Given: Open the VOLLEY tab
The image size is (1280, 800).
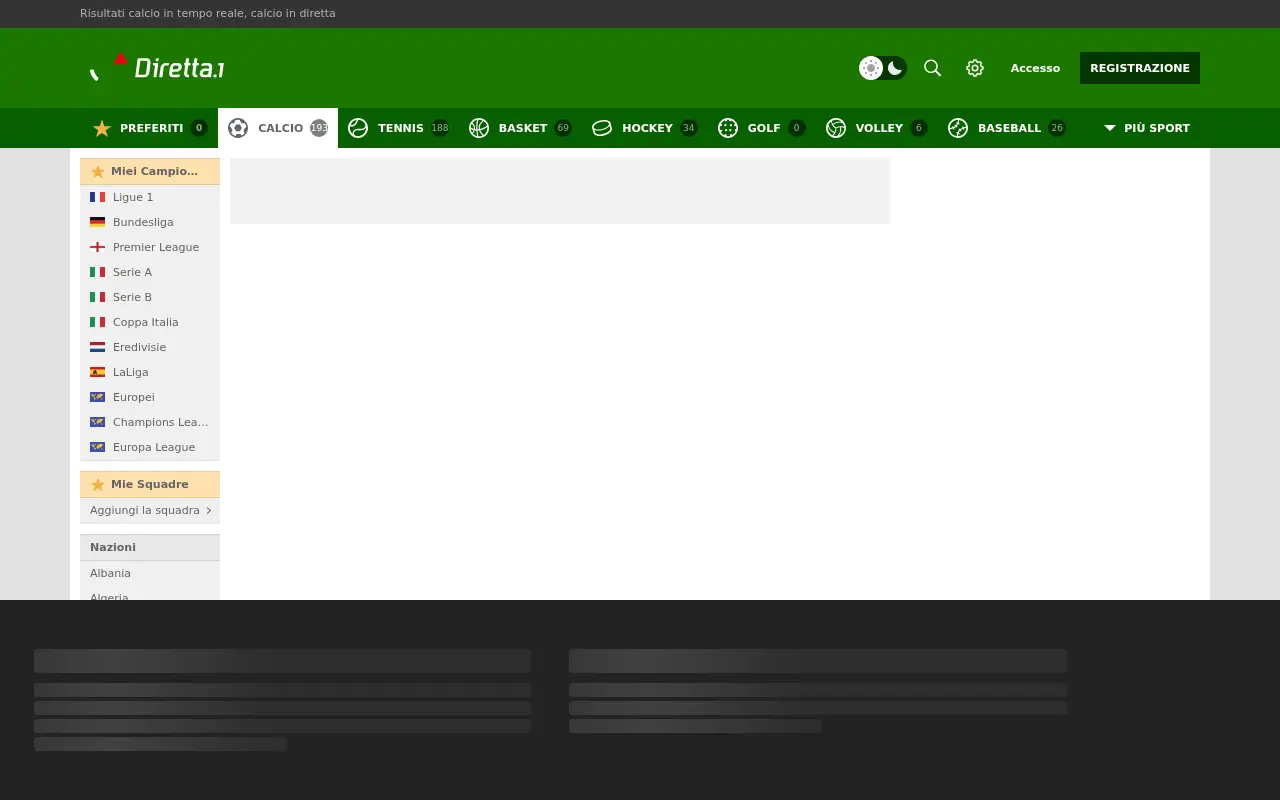Looking at the screenshot, I should [x=876, y=128].
